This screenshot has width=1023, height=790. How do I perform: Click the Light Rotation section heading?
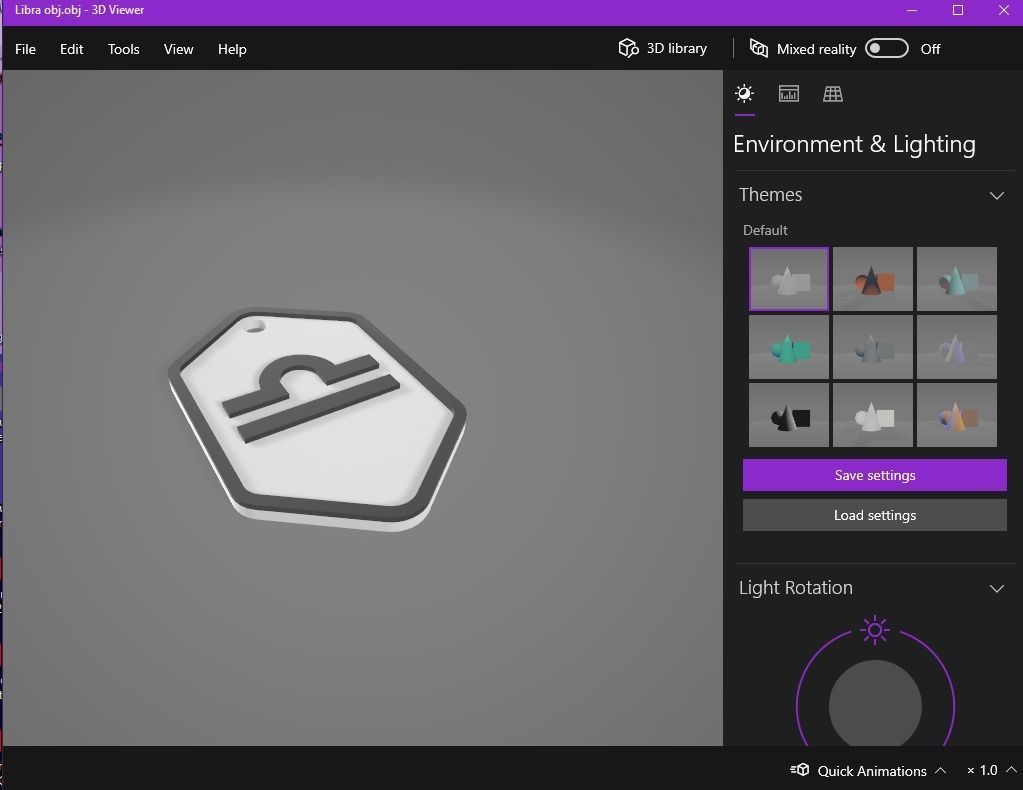coord(795,588)
